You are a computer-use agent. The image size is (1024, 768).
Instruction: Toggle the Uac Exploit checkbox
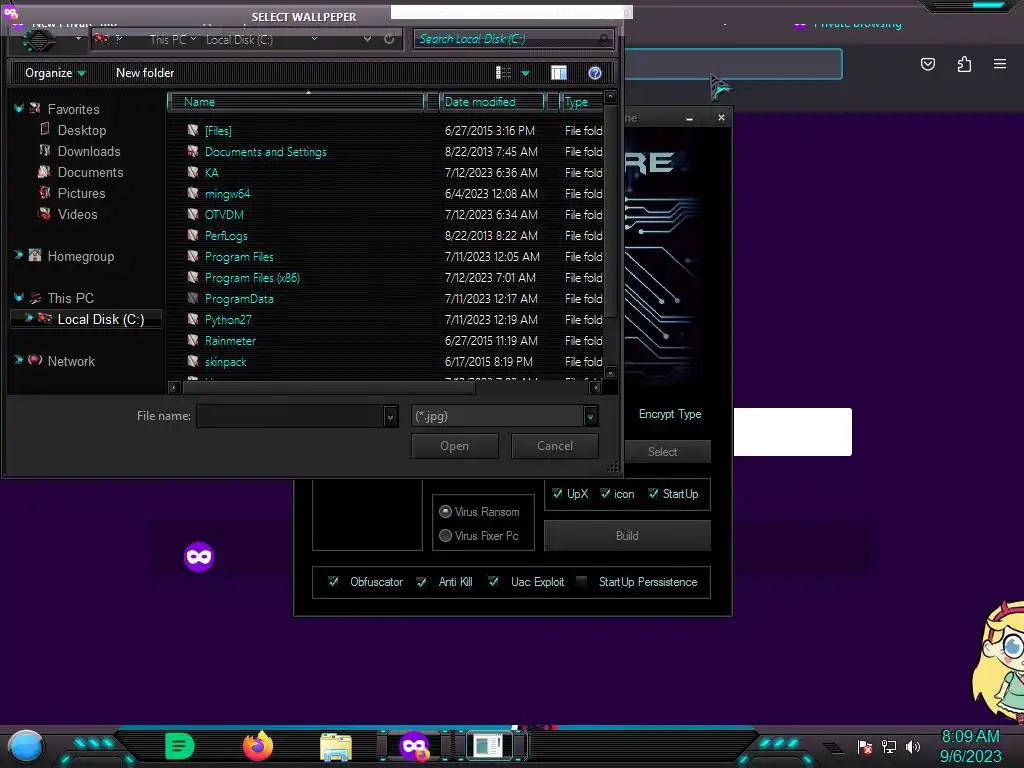(x=494, y=581)
